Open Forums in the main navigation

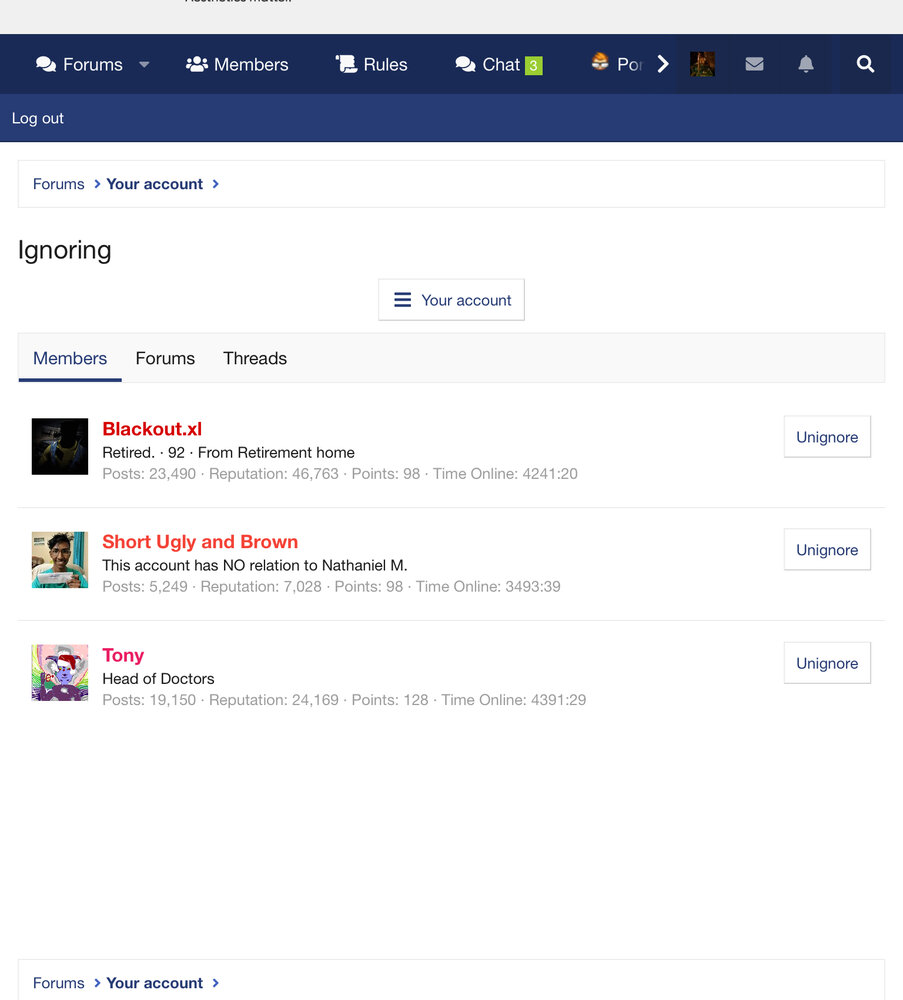pyautogui.click(x=80, y=64)
